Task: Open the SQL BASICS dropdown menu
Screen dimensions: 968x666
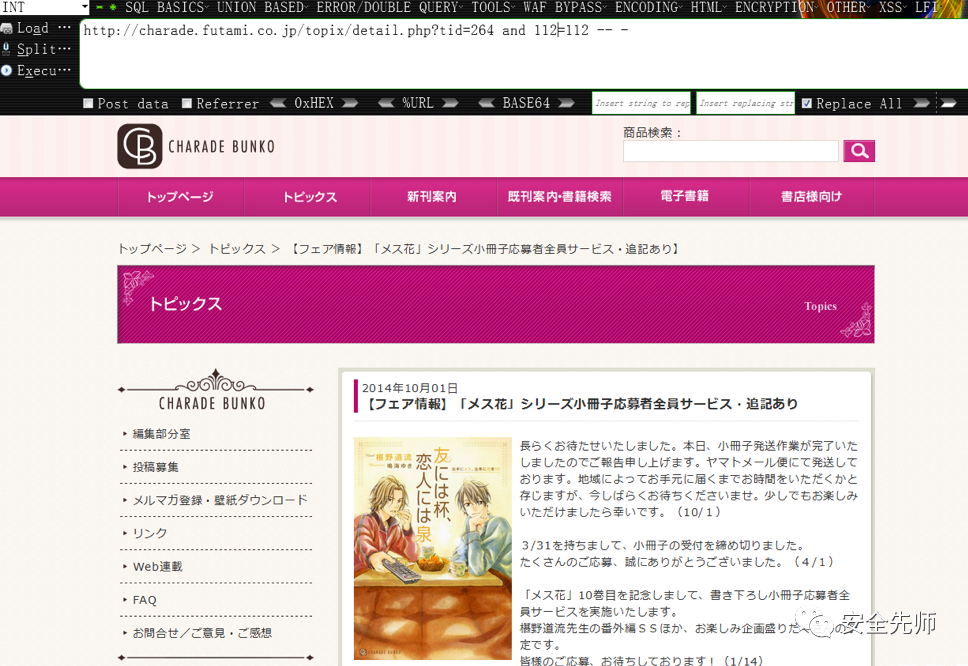Action: [167, 7]
